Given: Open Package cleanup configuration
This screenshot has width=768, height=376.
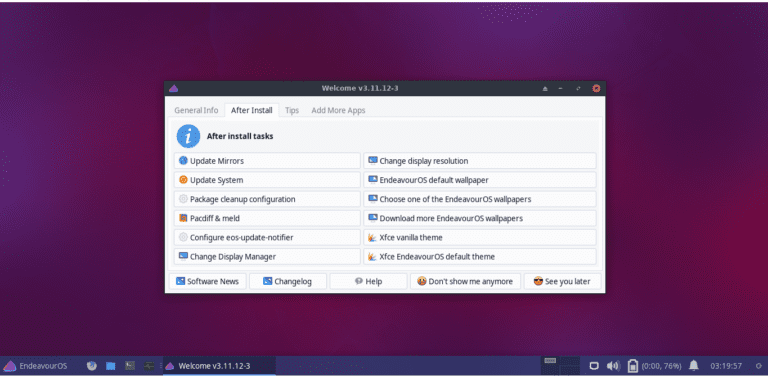Looking at the screenshot, I should point(267,199).
